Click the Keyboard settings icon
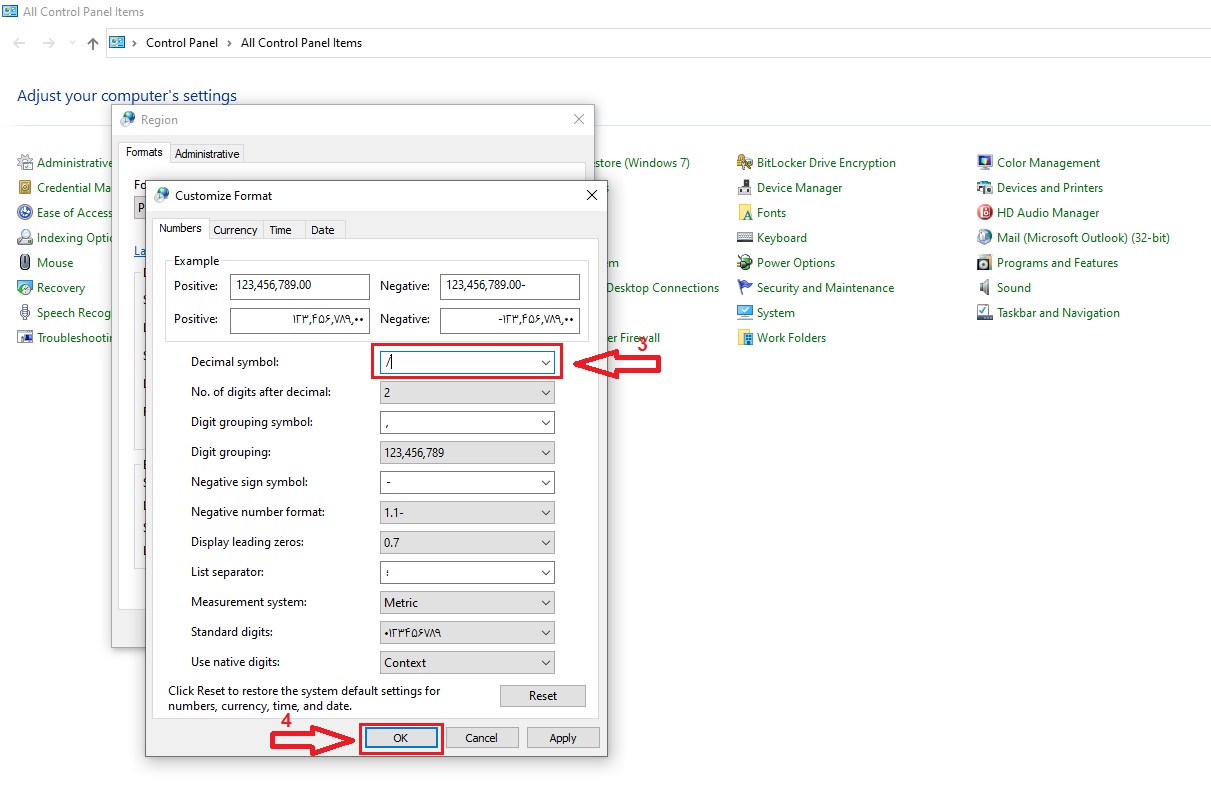Screen dimensions: 1211x794 (x=745, y=238)
